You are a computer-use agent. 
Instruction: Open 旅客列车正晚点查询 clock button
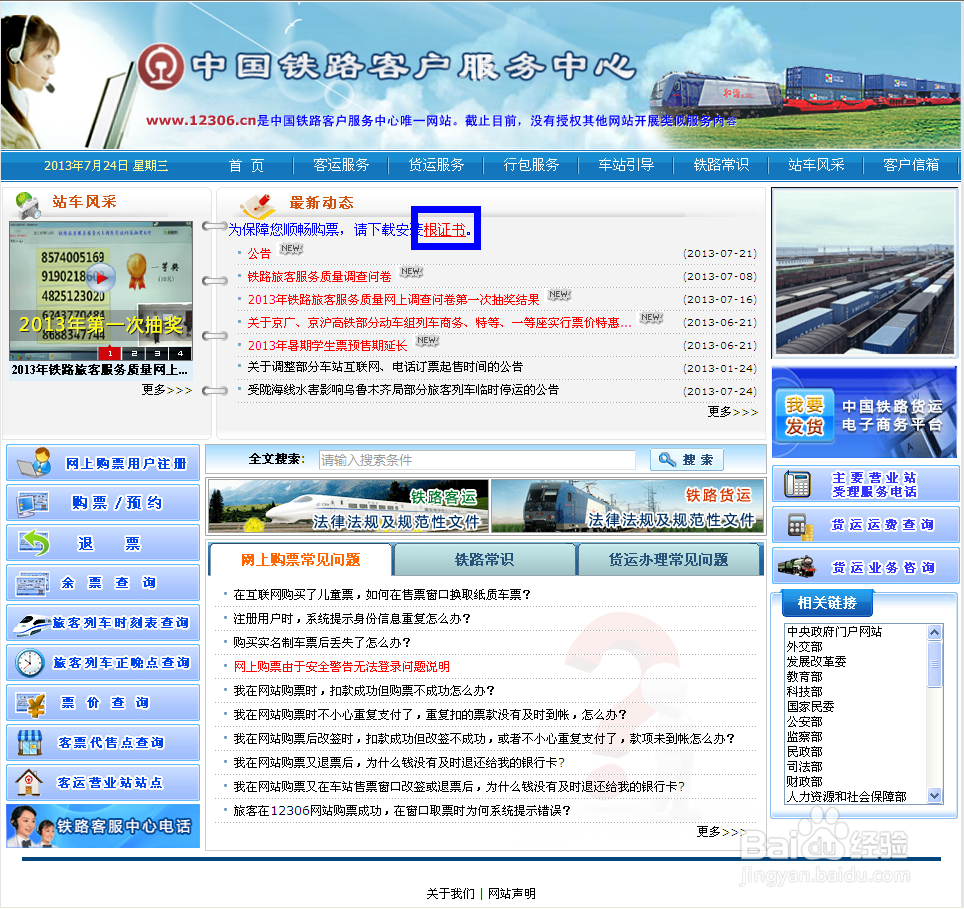(103, 663)
